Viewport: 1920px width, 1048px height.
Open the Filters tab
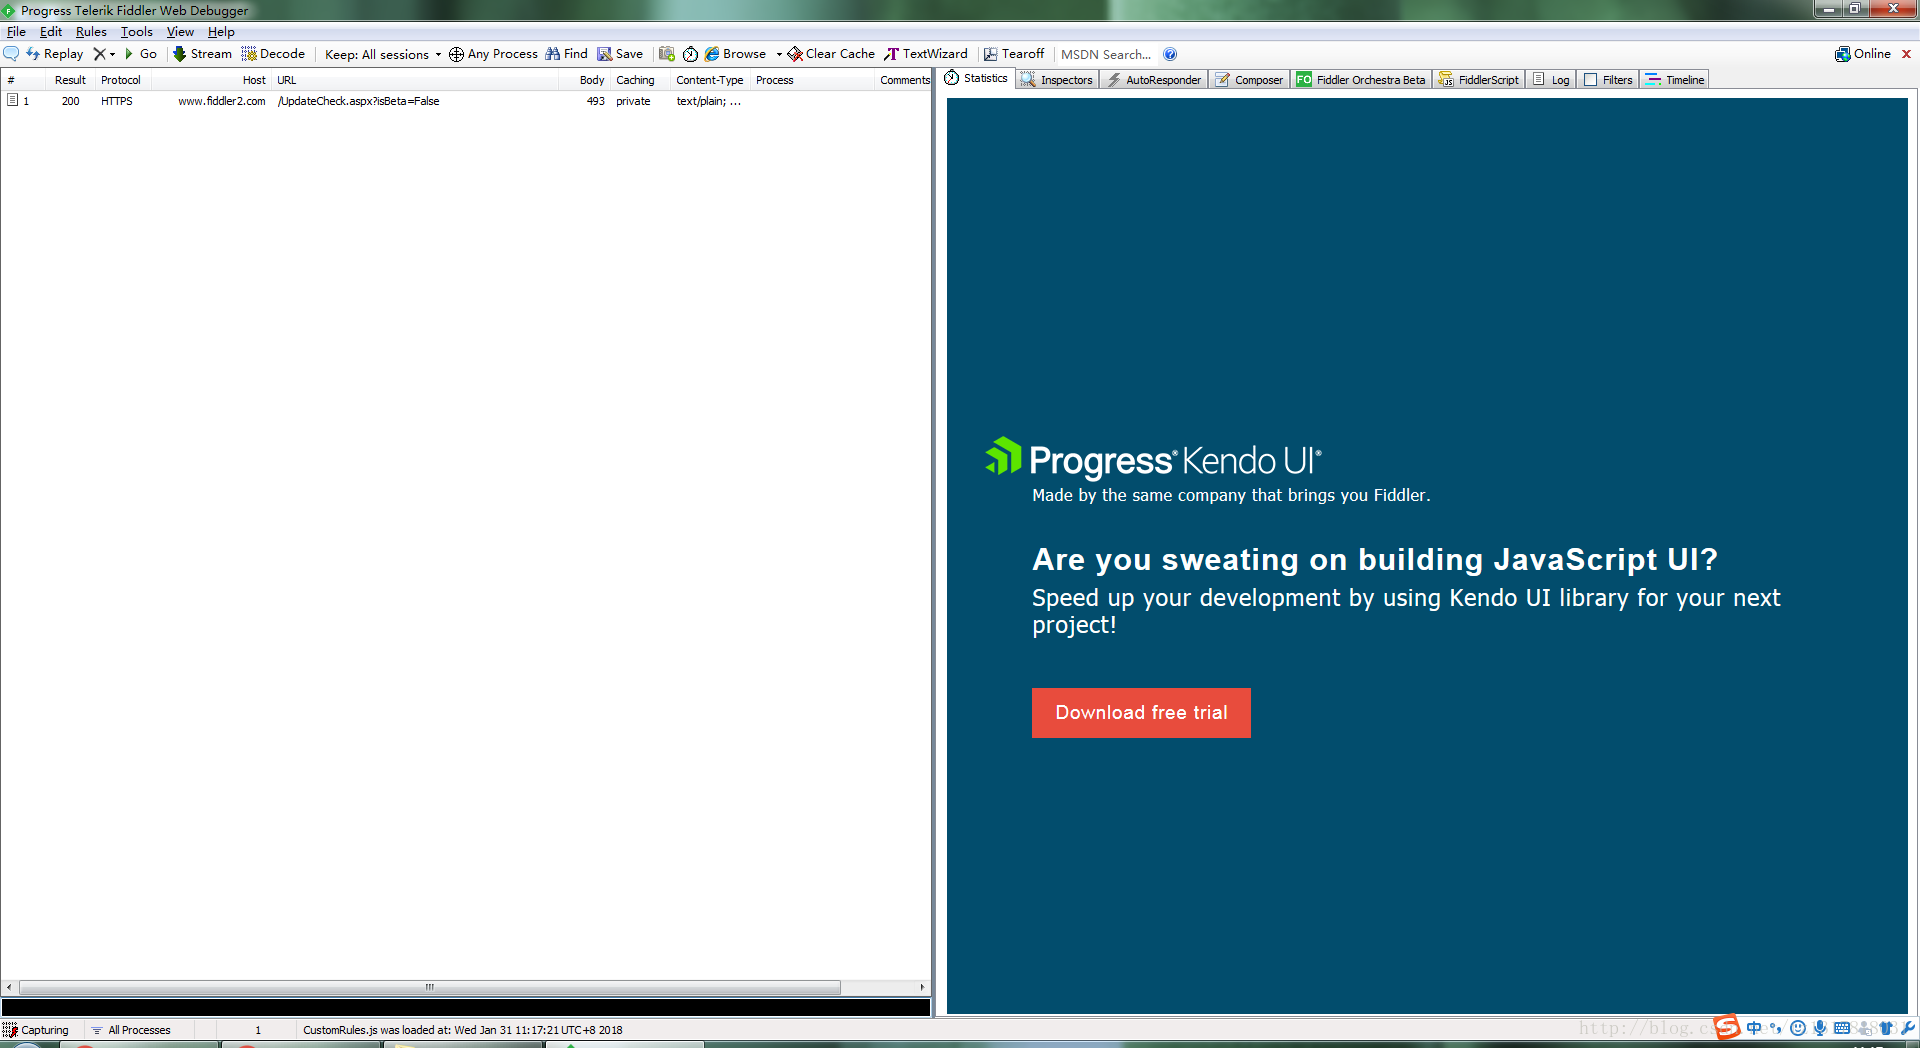tap(1608, 80)
